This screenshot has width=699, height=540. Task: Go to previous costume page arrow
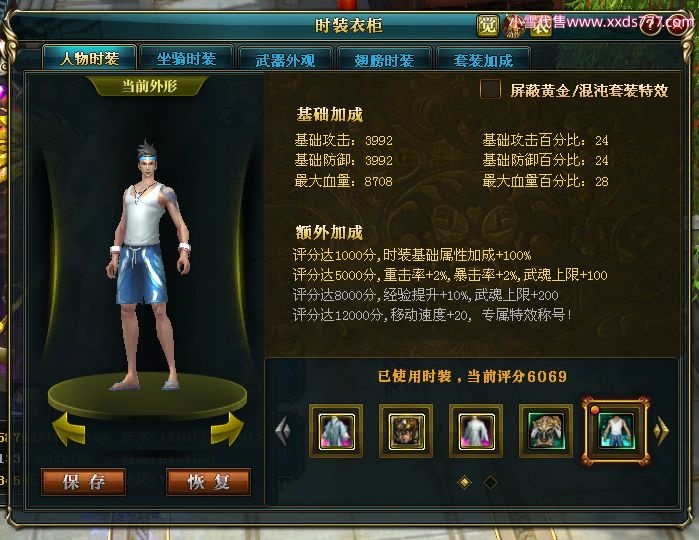pyautogui.click(x=283, y=431)
